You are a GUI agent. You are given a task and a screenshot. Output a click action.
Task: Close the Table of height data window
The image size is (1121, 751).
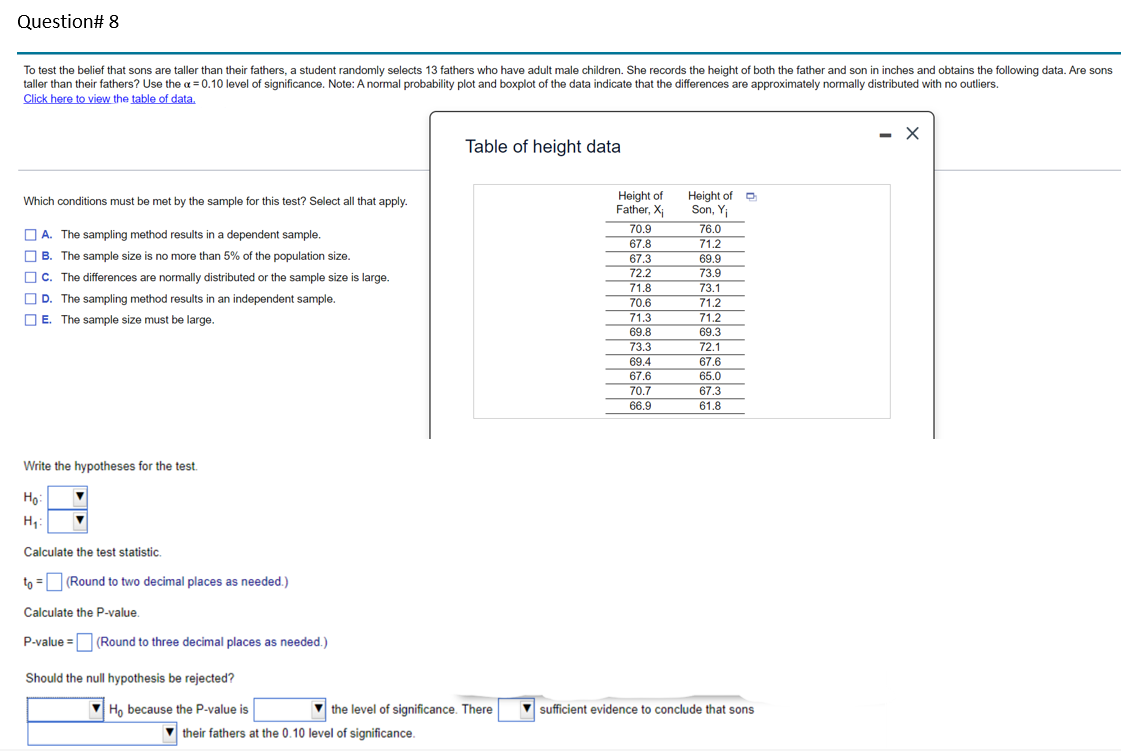coord(911,132)
